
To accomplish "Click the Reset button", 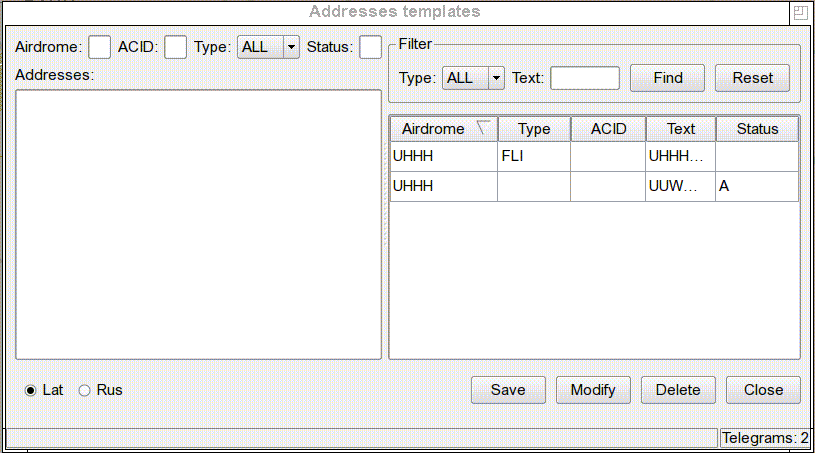I will click(752, 78).
